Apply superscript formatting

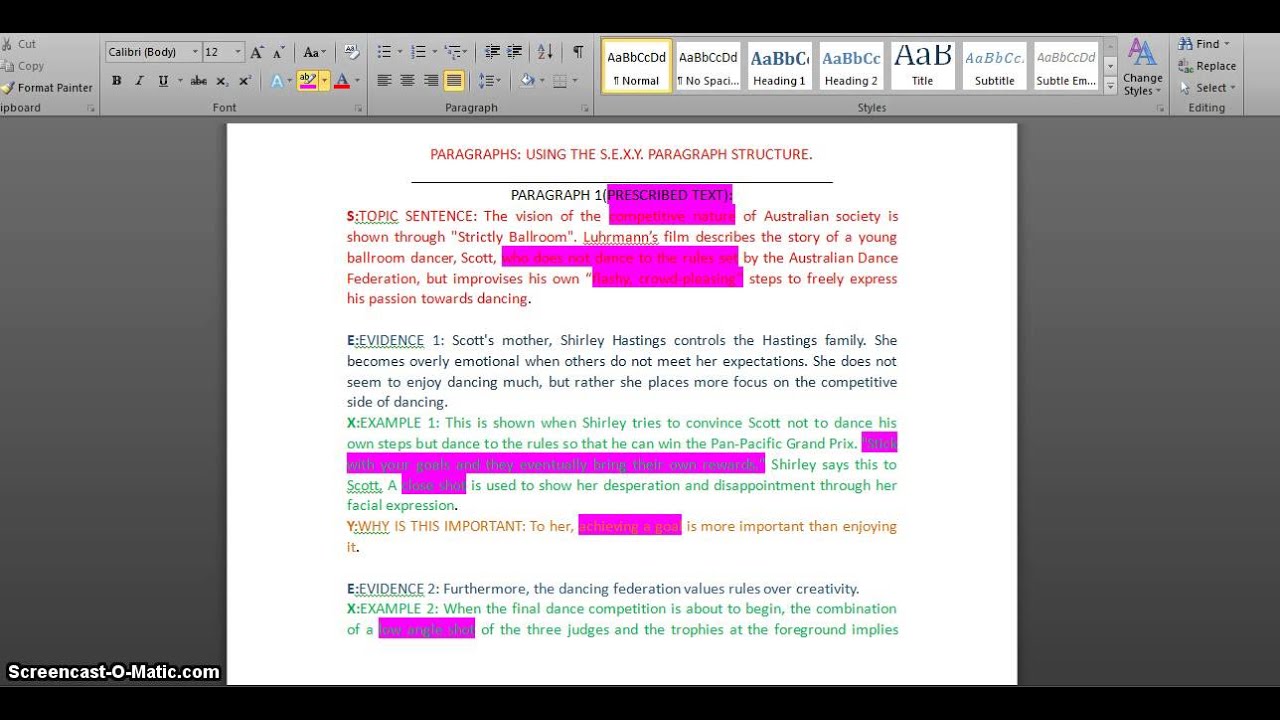tap(245, 81)
